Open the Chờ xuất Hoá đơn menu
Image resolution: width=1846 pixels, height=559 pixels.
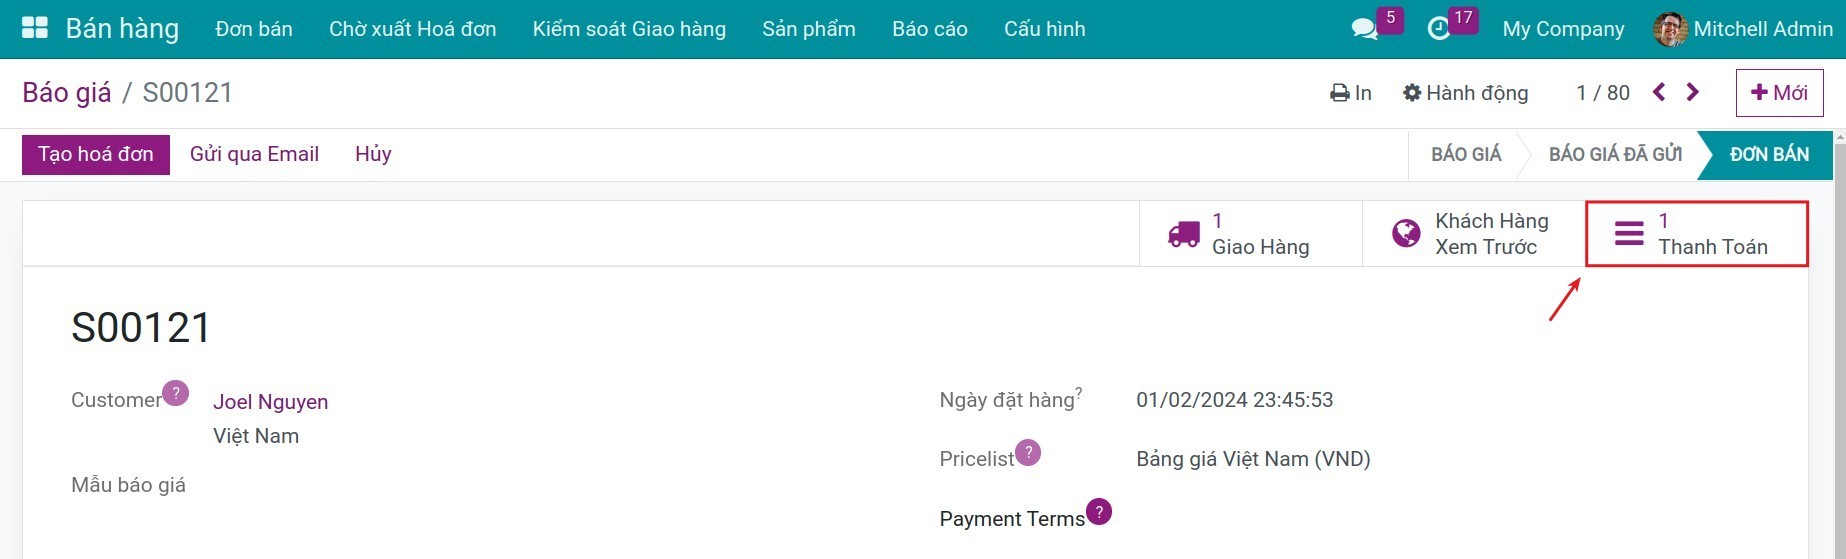tap(413, 29)
